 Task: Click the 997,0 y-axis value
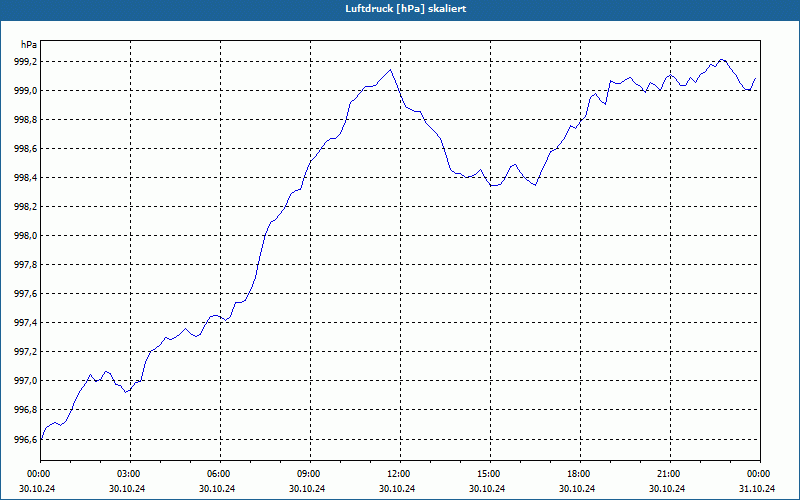coord(26,381)
